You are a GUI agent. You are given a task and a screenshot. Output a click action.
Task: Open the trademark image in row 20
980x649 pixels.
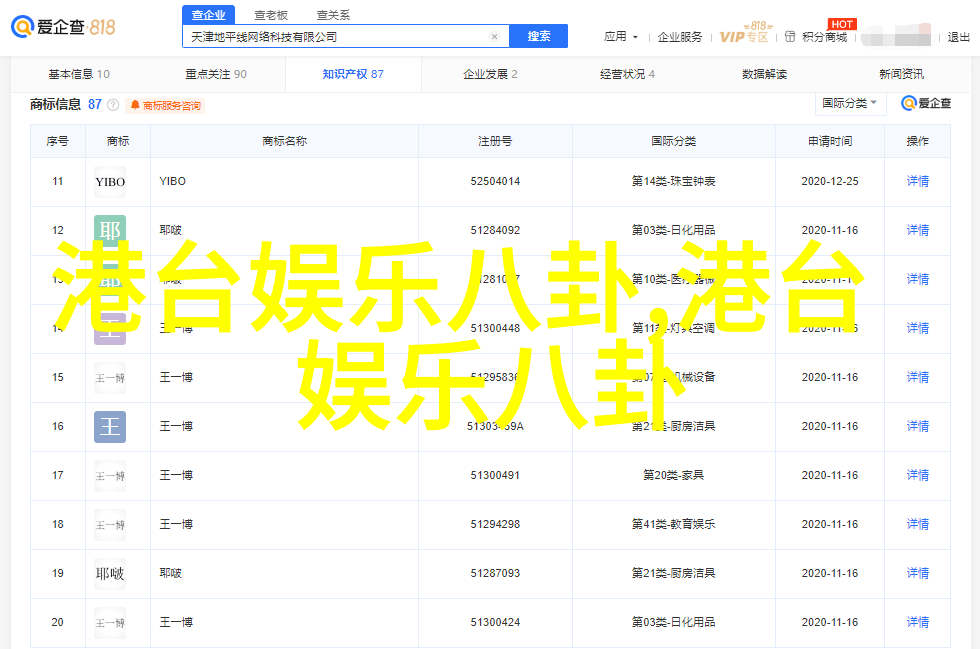pyautogui.click(x=110, y=623)
